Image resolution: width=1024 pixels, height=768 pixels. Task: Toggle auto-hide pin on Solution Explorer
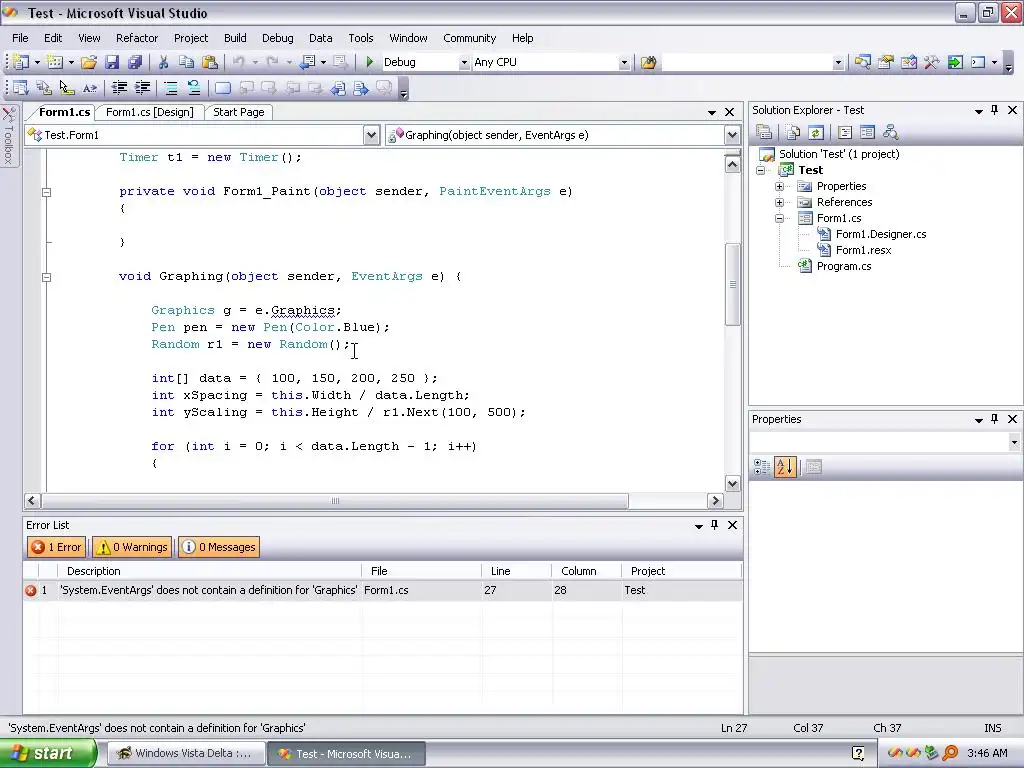pyautogui.click(x=995, y=110)
